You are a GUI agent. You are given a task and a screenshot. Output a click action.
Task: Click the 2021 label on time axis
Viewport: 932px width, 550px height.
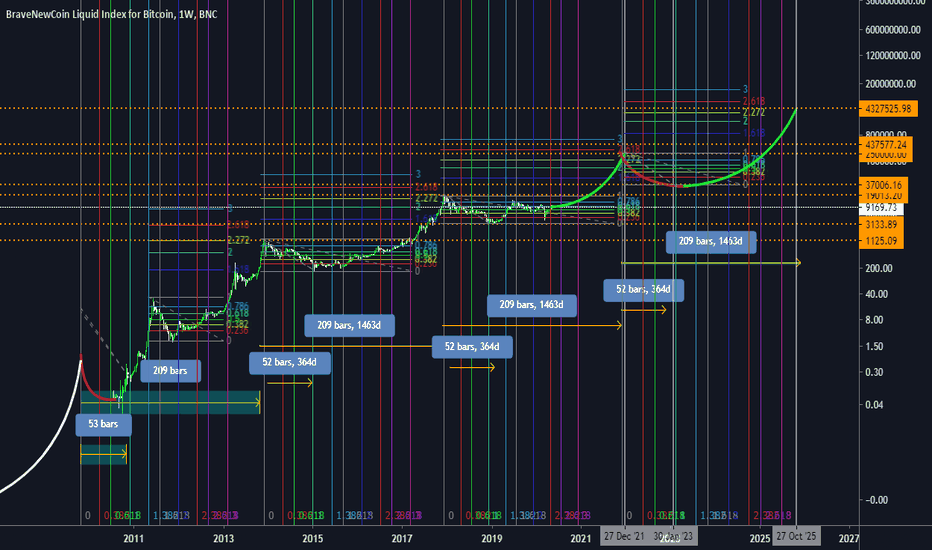(x=581, y=539)
